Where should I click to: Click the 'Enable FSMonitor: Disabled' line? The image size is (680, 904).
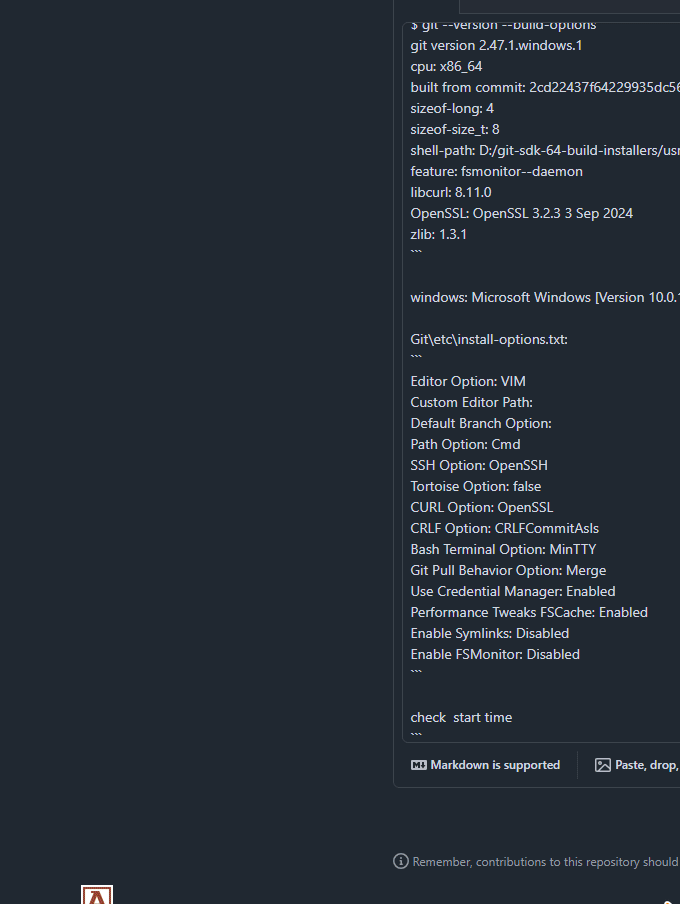[495, 653]
